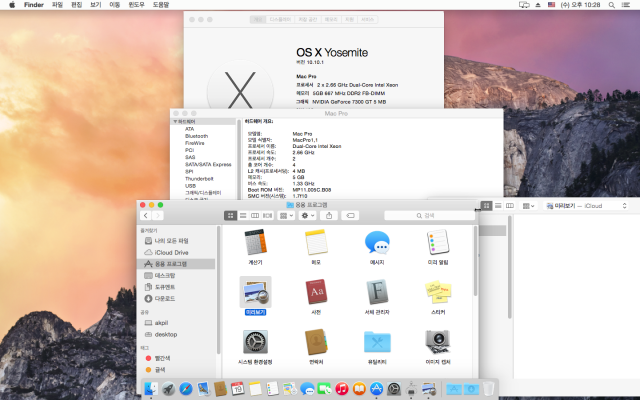Open the input source flag menu

(x=551, y=5)
